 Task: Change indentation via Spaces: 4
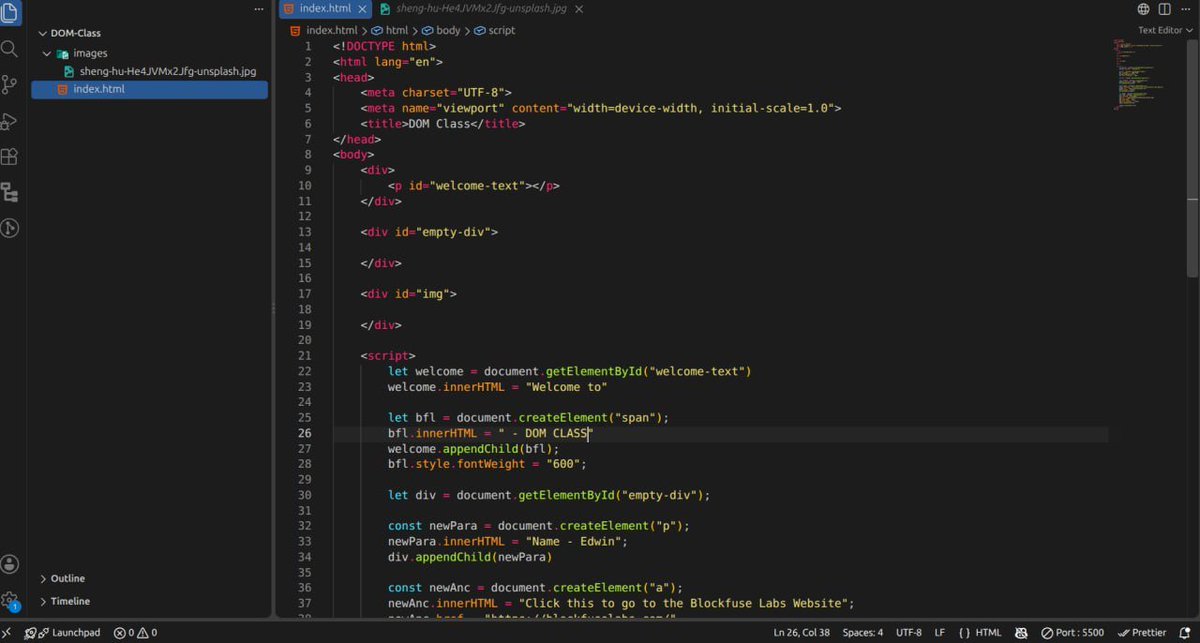863,633
